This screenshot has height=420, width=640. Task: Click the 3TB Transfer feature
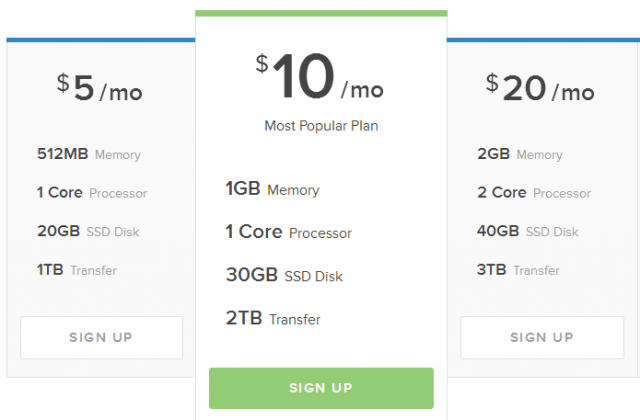click(x=518, y=270)
